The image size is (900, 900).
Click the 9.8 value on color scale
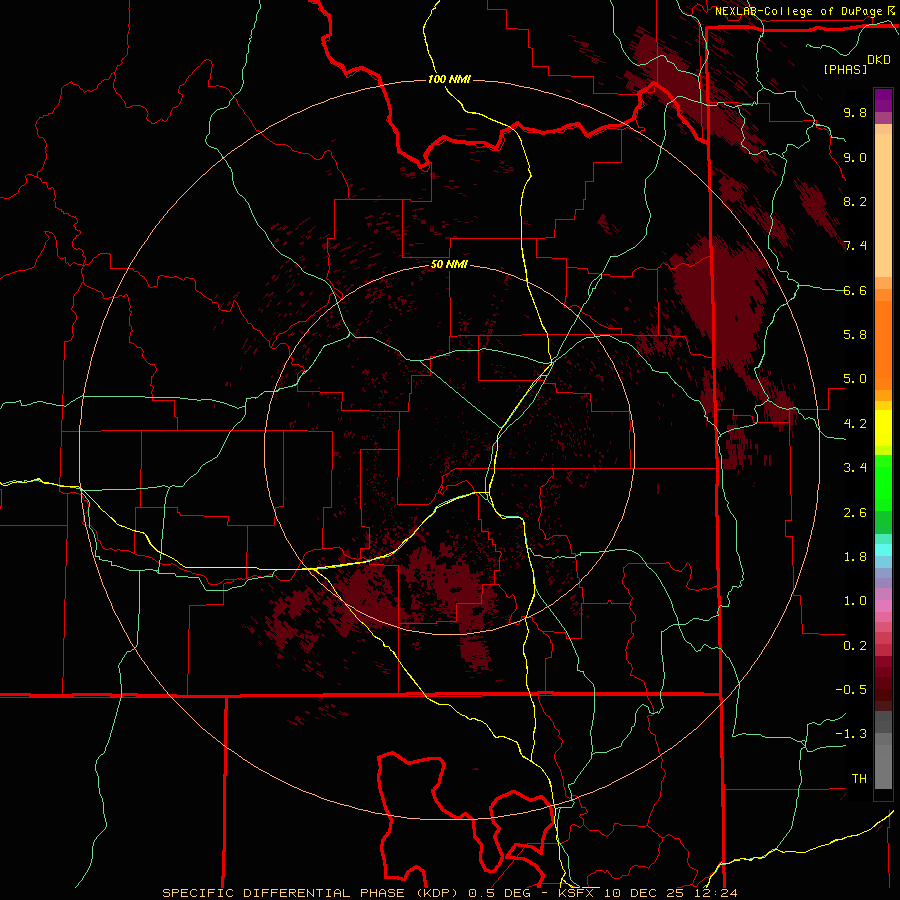[855, 112]
